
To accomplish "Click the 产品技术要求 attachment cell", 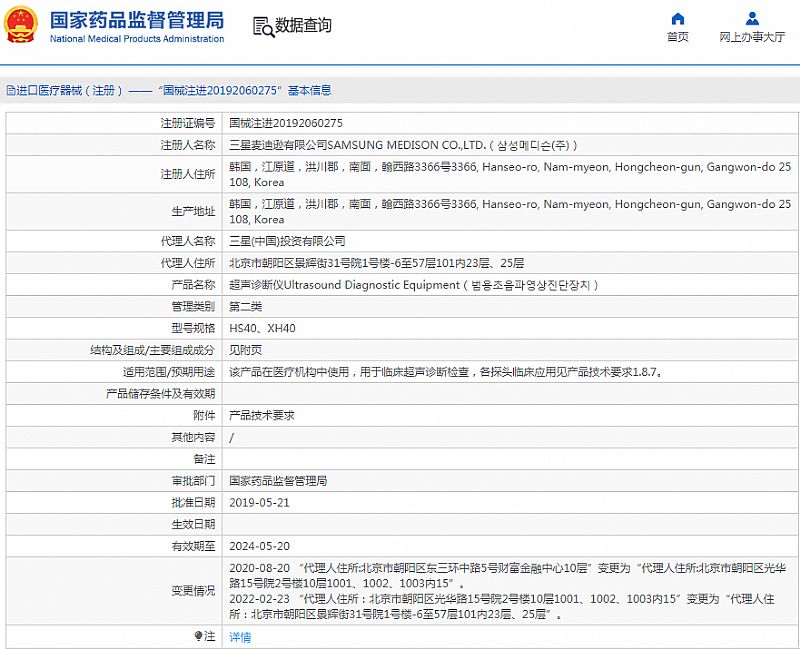I will [x=261, y=415].
